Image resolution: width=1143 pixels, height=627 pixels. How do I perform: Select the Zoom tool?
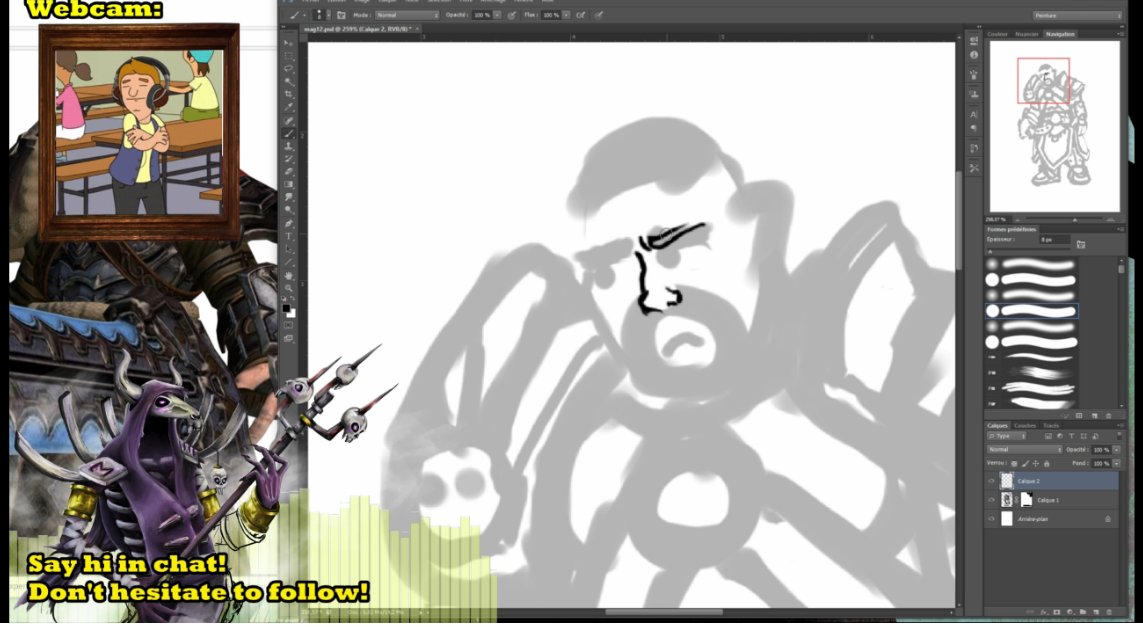tap(288, 289)
